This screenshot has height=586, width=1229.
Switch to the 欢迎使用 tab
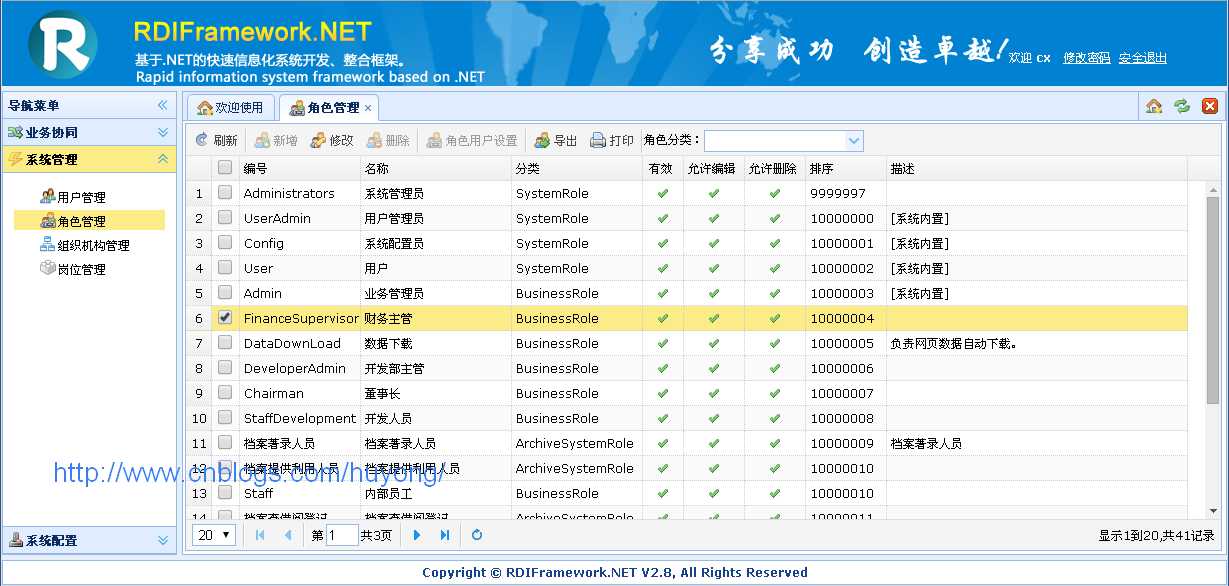(230, 108)
